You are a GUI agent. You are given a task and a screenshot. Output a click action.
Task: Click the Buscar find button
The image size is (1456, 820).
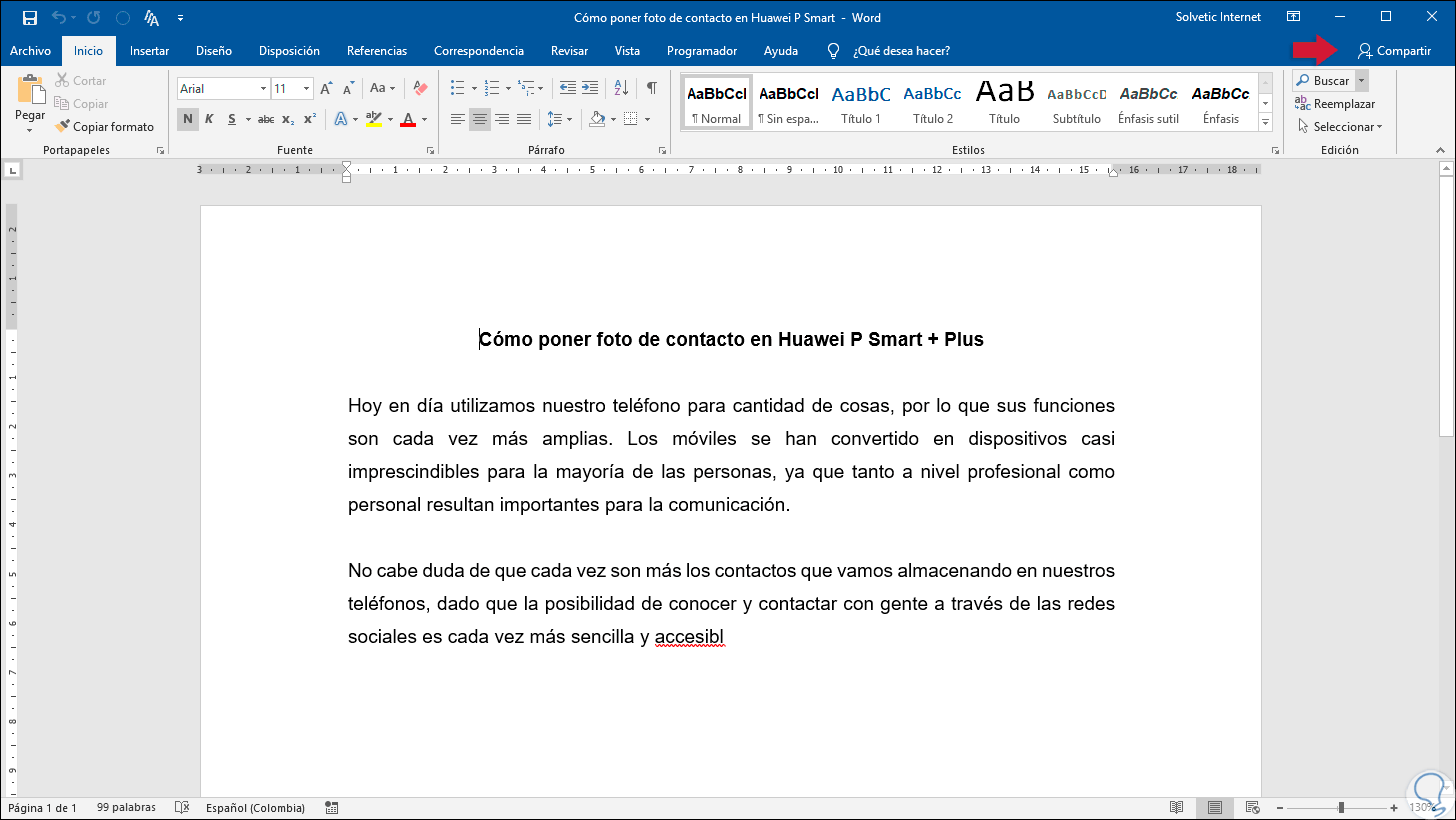click(1323, 81)
